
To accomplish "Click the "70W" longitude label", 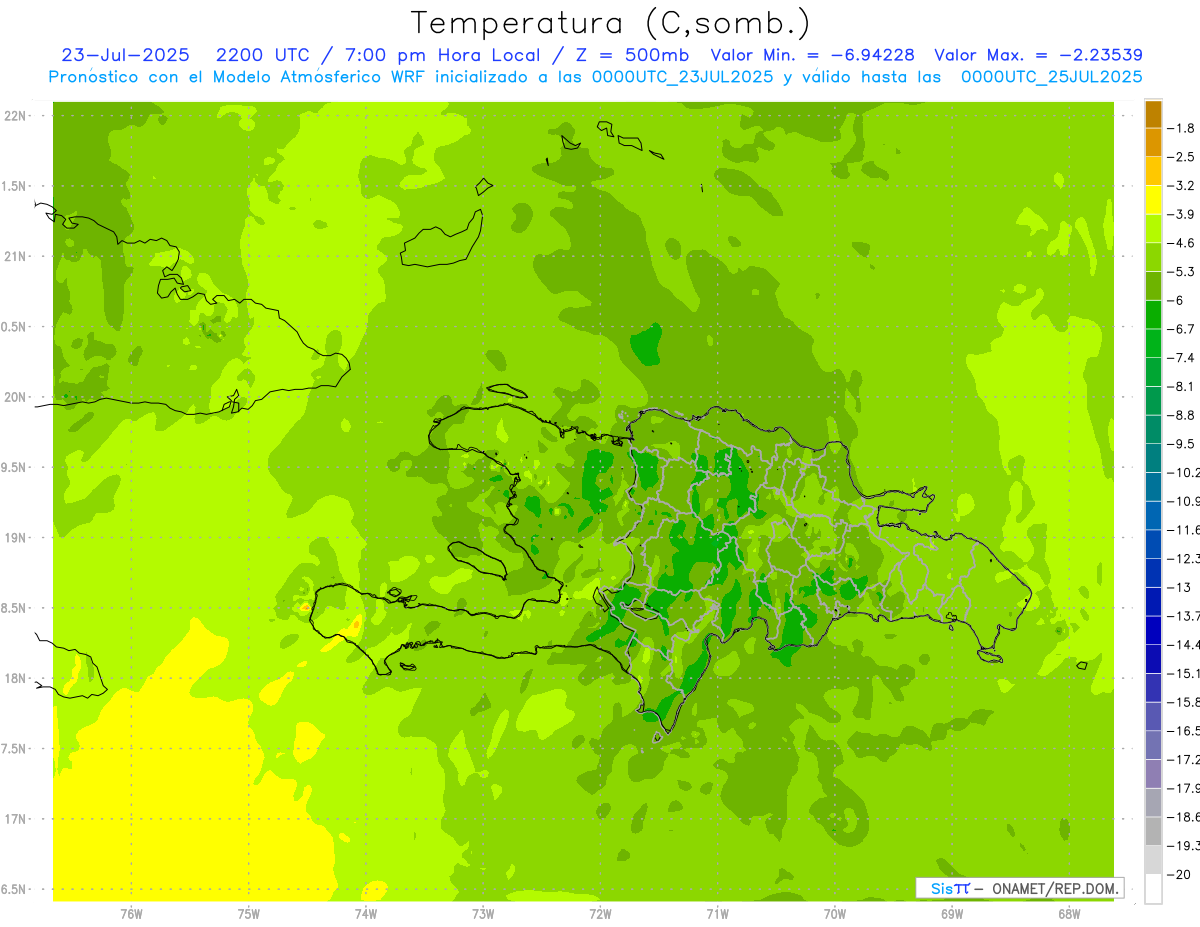I will point(835,913).
